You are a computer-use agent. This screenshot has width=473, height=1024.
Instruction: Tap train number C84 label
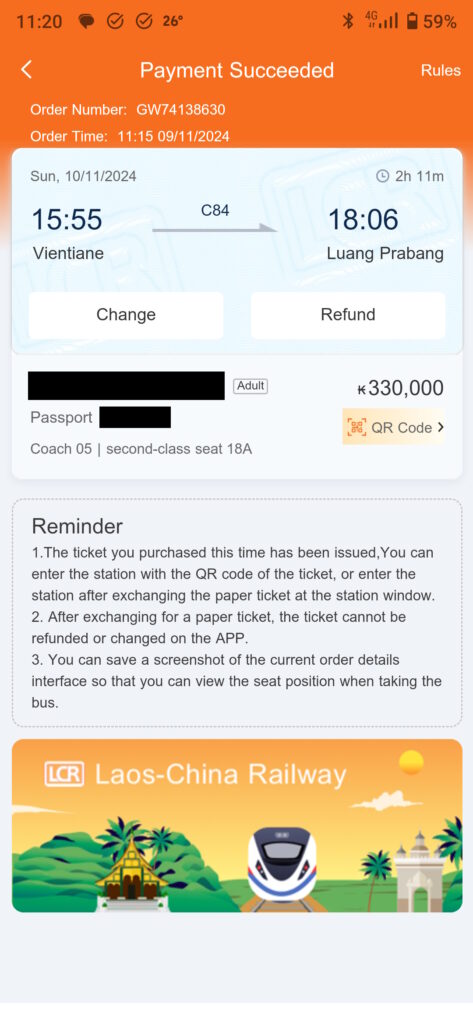(x=215, y=210)
